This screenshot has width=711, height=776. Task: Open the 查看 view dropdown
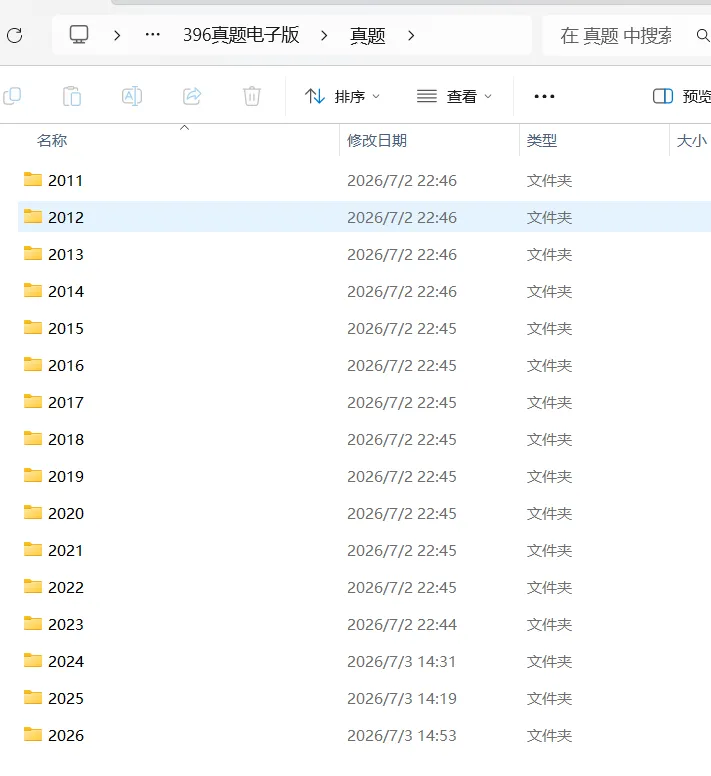click(454, 96)
